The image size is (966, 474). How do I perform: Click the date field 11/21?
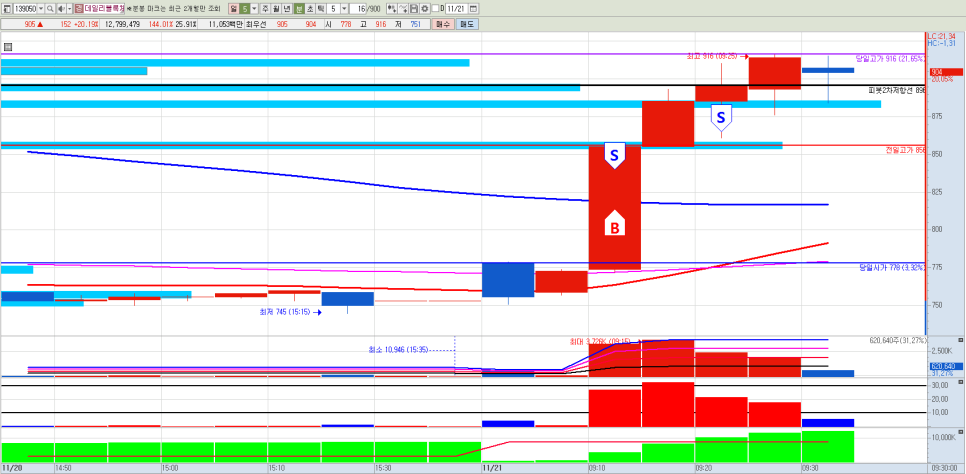pyautogui.click(x=456, y=9)
